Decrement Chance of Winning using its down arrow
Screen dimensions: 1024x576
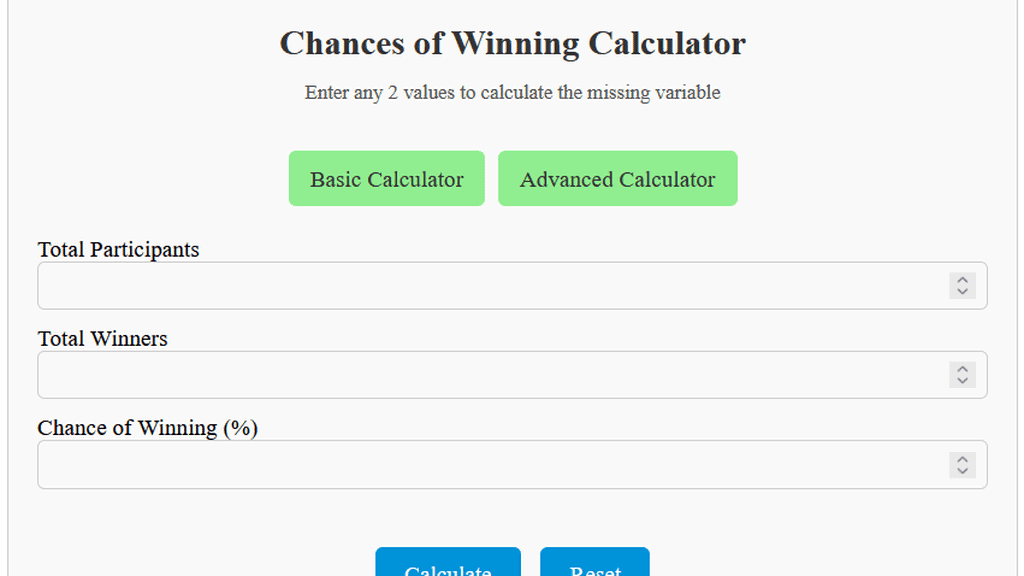(961, 470)
